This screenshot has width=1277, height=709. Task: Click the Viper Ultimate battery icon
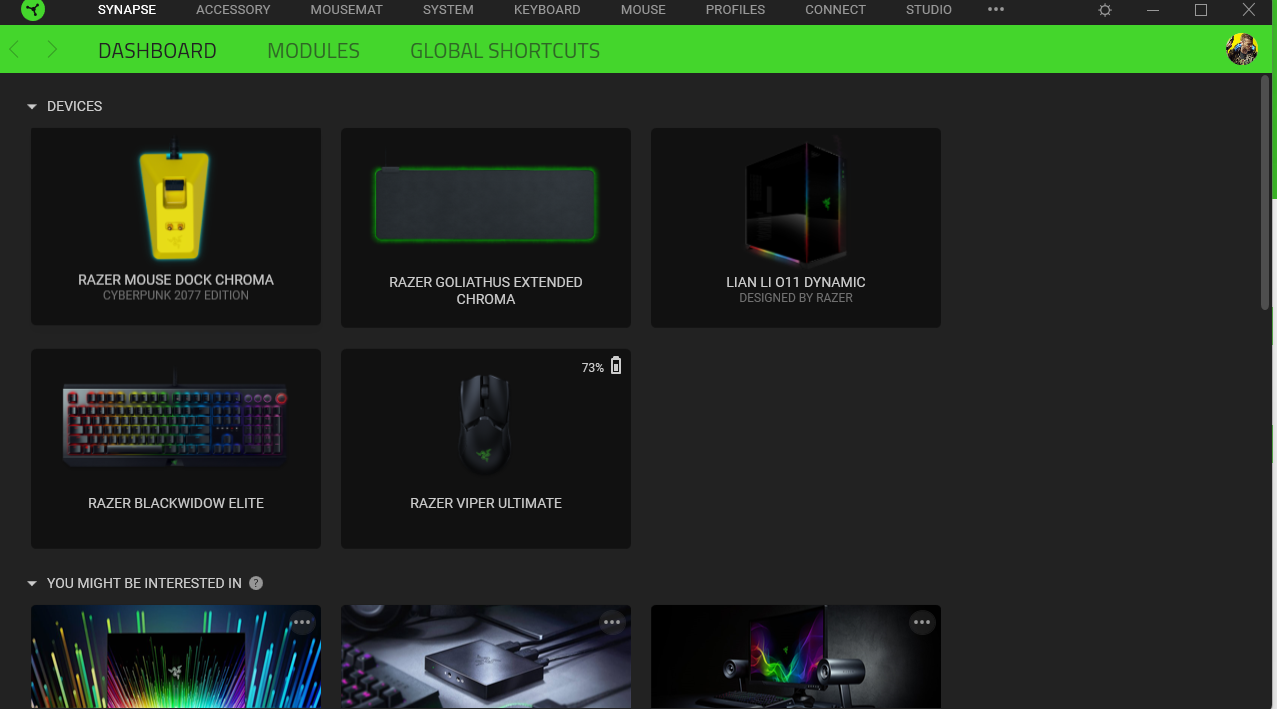click(x=616, y=366)
